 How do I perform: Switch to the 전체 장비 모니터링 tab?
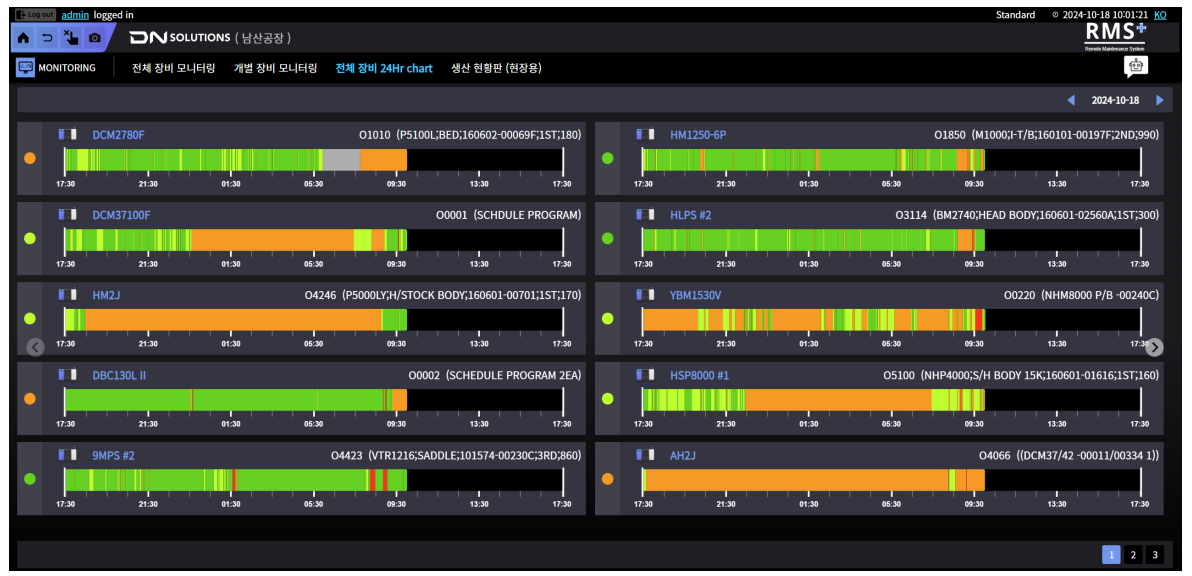173,68
